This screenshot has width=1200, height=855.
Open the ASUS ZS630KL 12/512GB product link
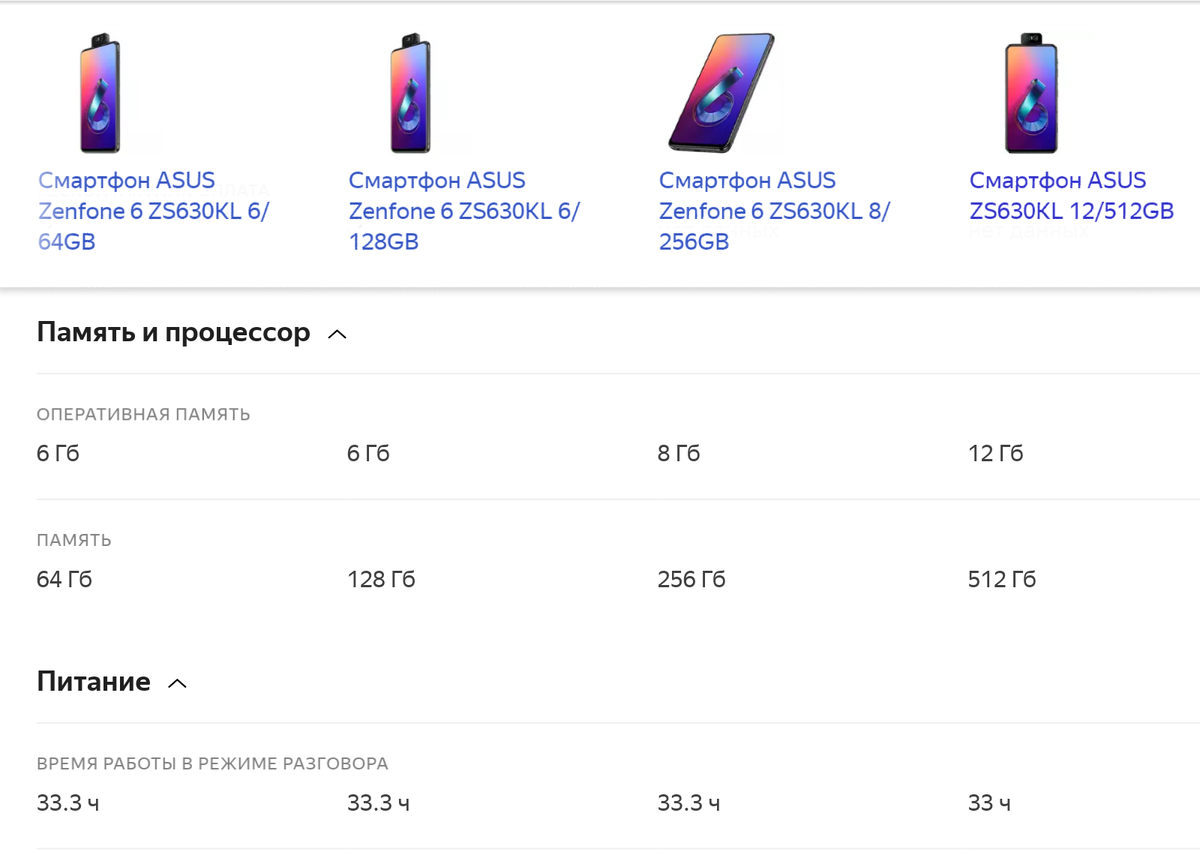tap(1070, 195)
